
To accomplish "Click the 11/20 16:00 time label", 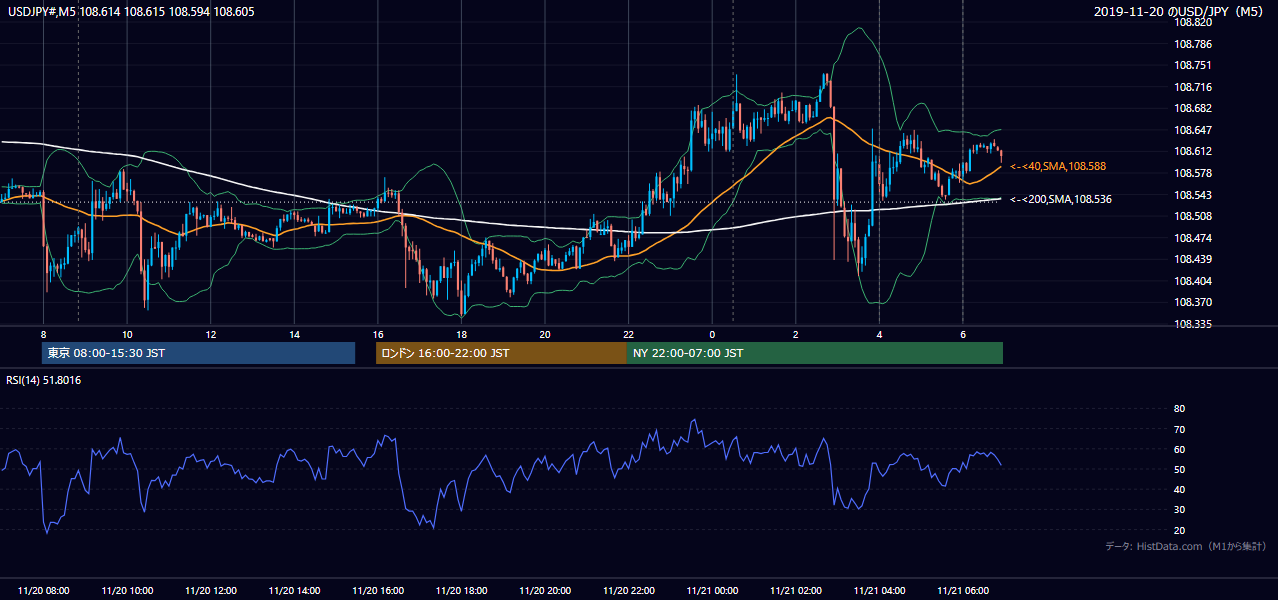I will [x=378, y=591].
